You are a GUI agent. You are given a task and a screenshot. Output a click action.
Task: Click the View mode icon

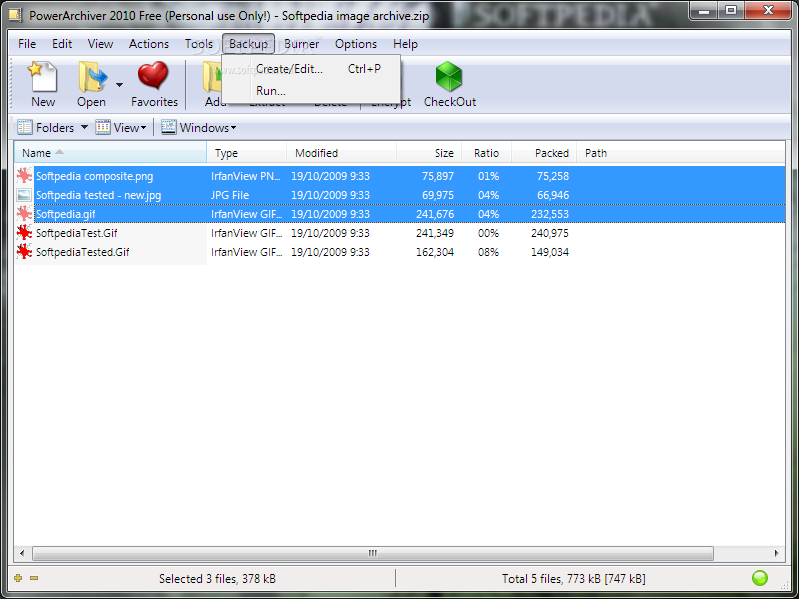click(x=103, y=127)
